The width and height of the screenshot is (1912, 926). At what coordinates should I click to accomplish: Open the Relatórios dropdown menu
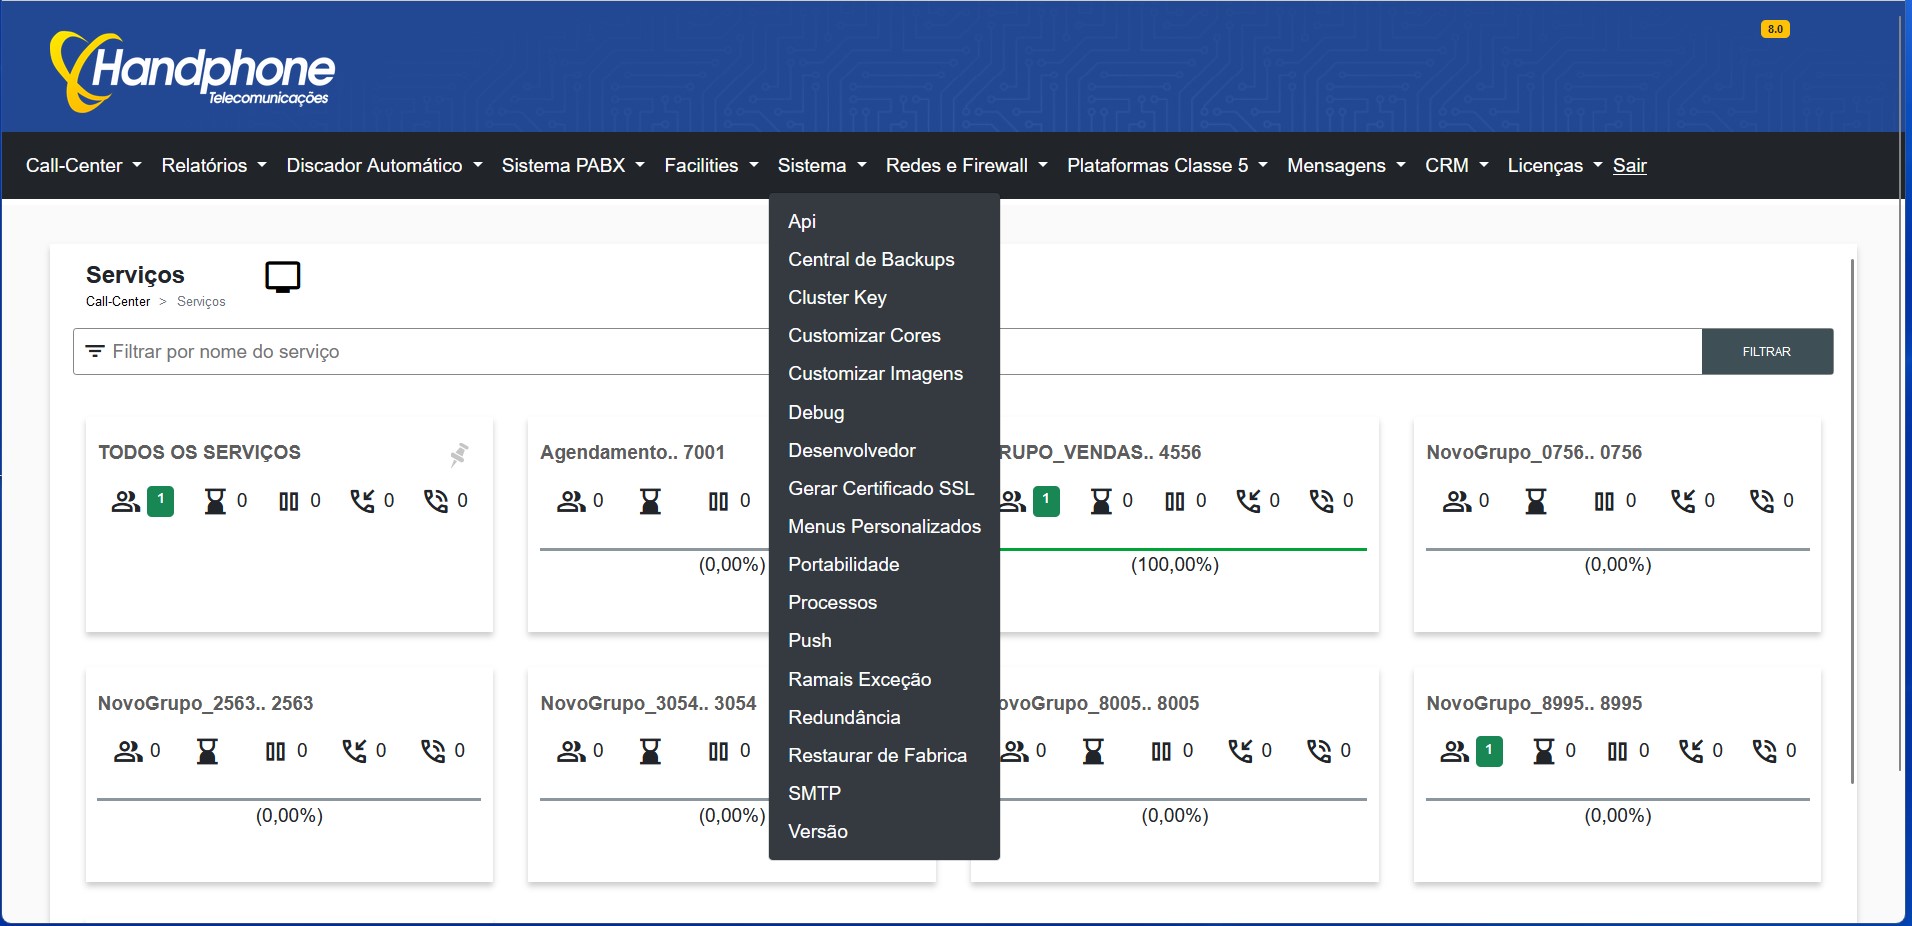coord(214,166)
